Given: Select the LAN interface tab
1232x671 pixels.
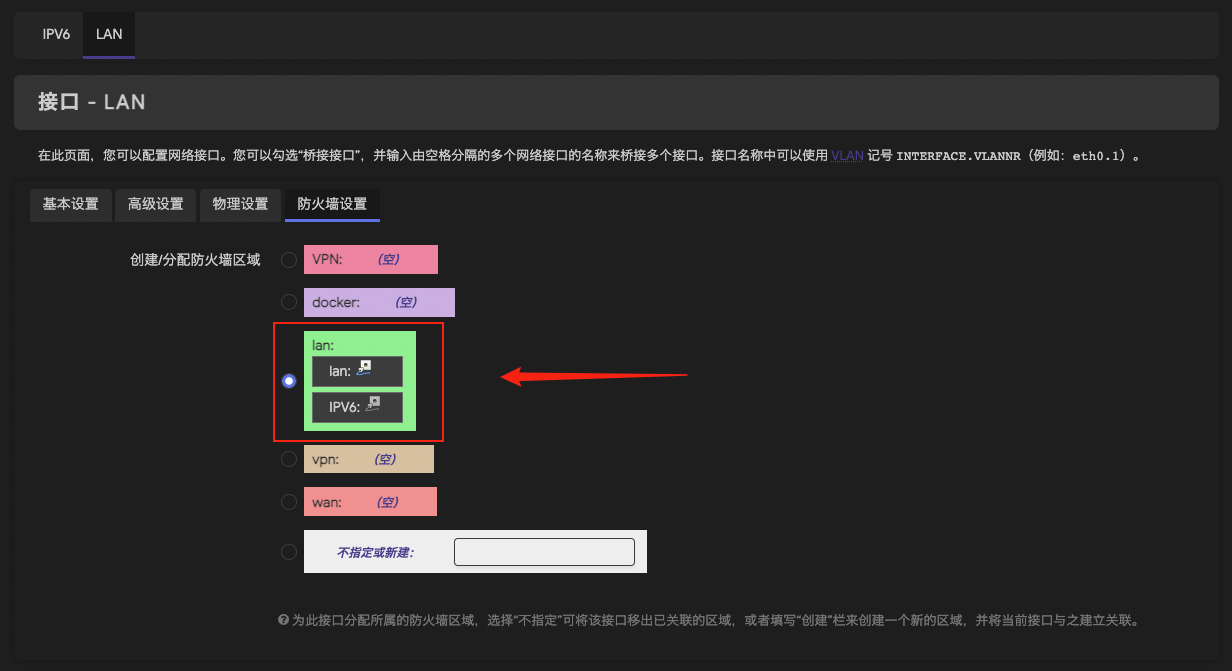Looking at the screenshot, I should (109, 34).
